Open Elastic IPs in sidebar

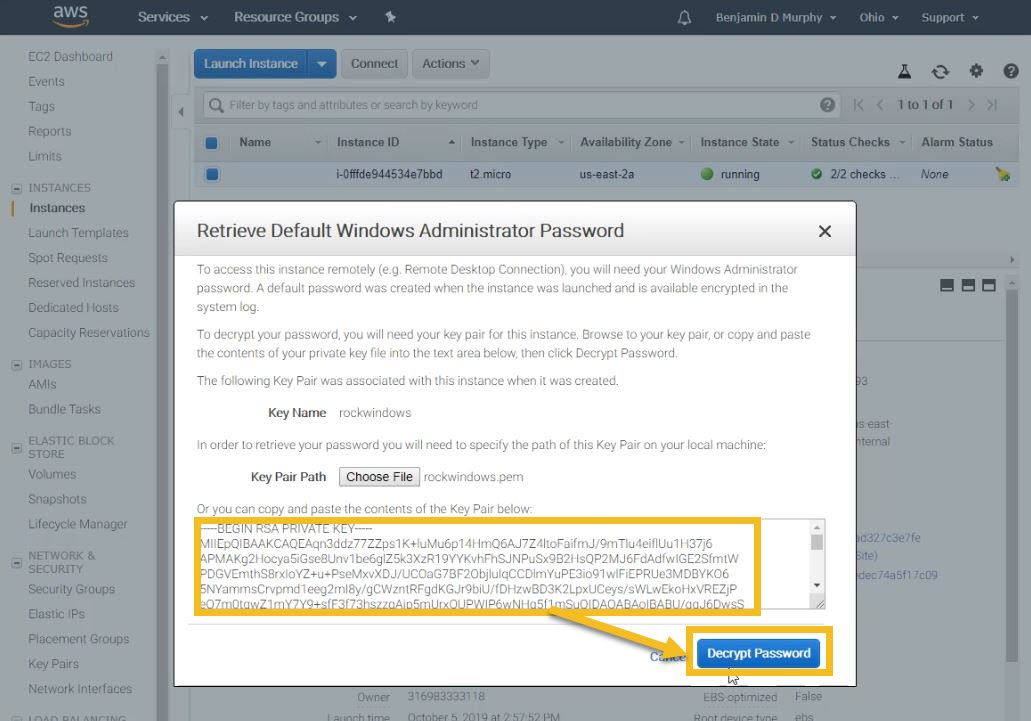57,614
